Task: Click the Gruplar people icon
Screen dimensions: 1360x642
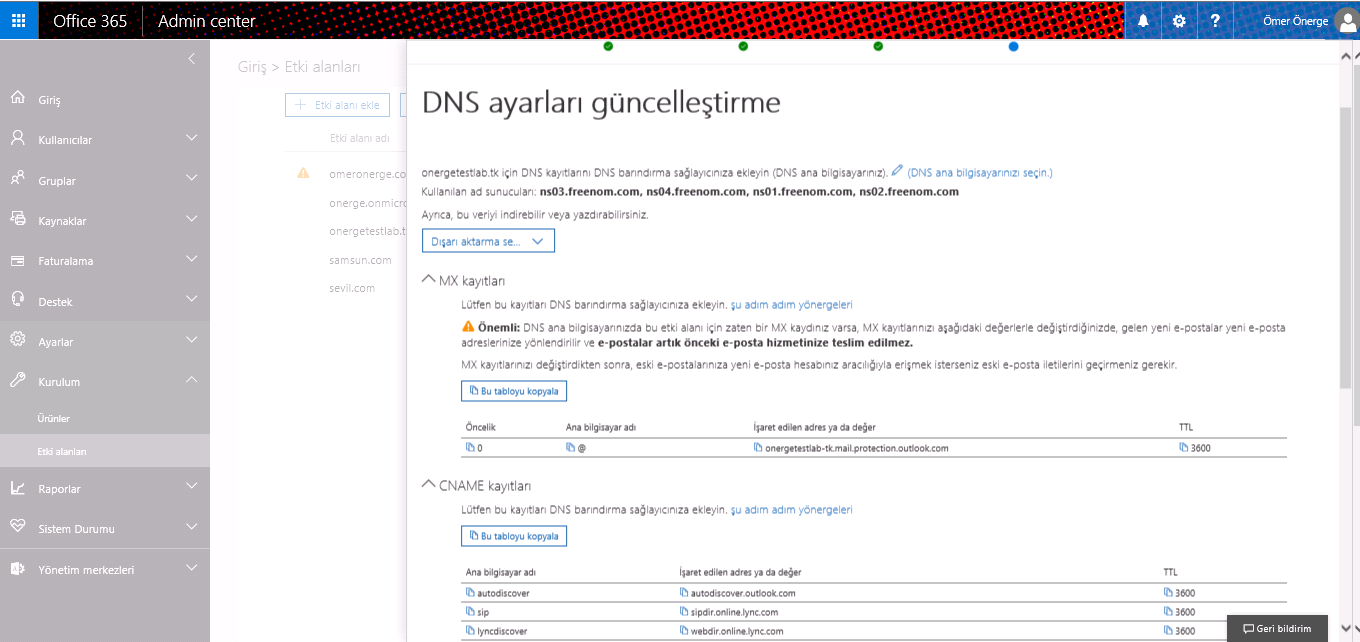Action: [x=17, y=179]
